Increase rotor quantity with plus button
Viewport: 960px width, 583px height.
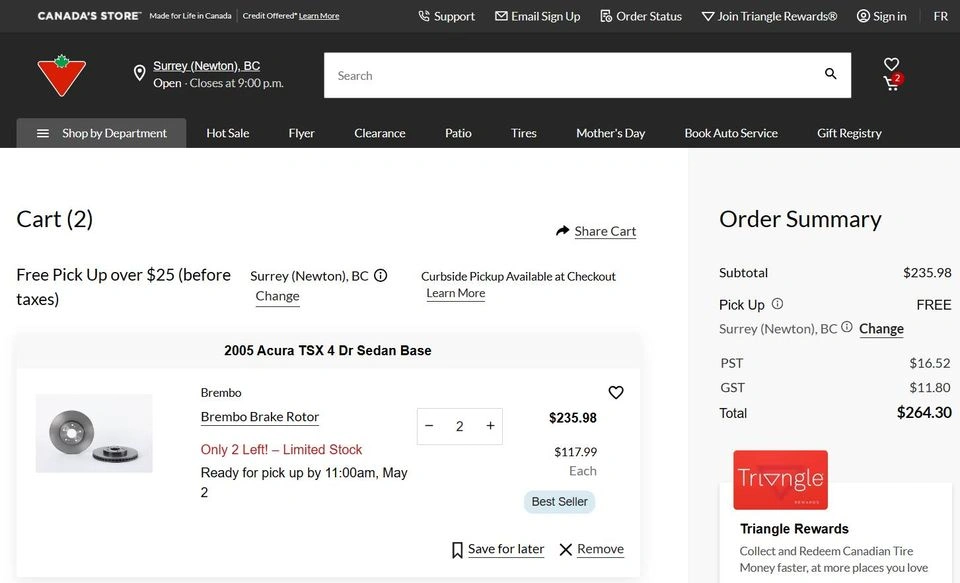pyautogui.click(x=490, y=426)
